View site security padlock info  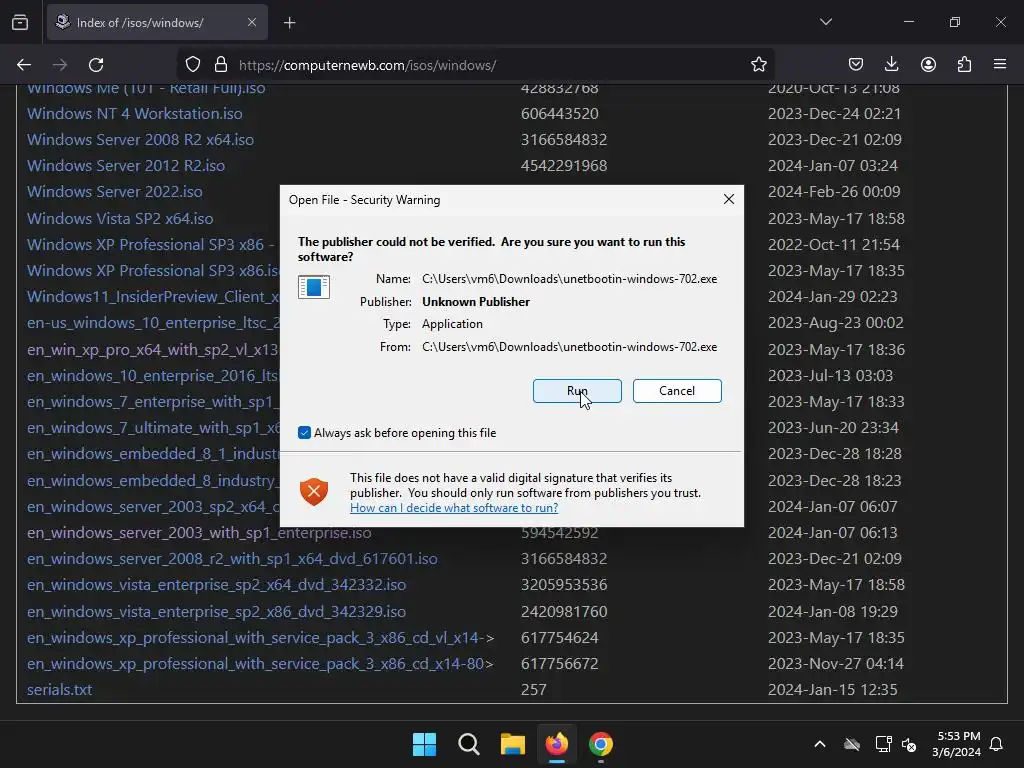click(x=221, y=65)
